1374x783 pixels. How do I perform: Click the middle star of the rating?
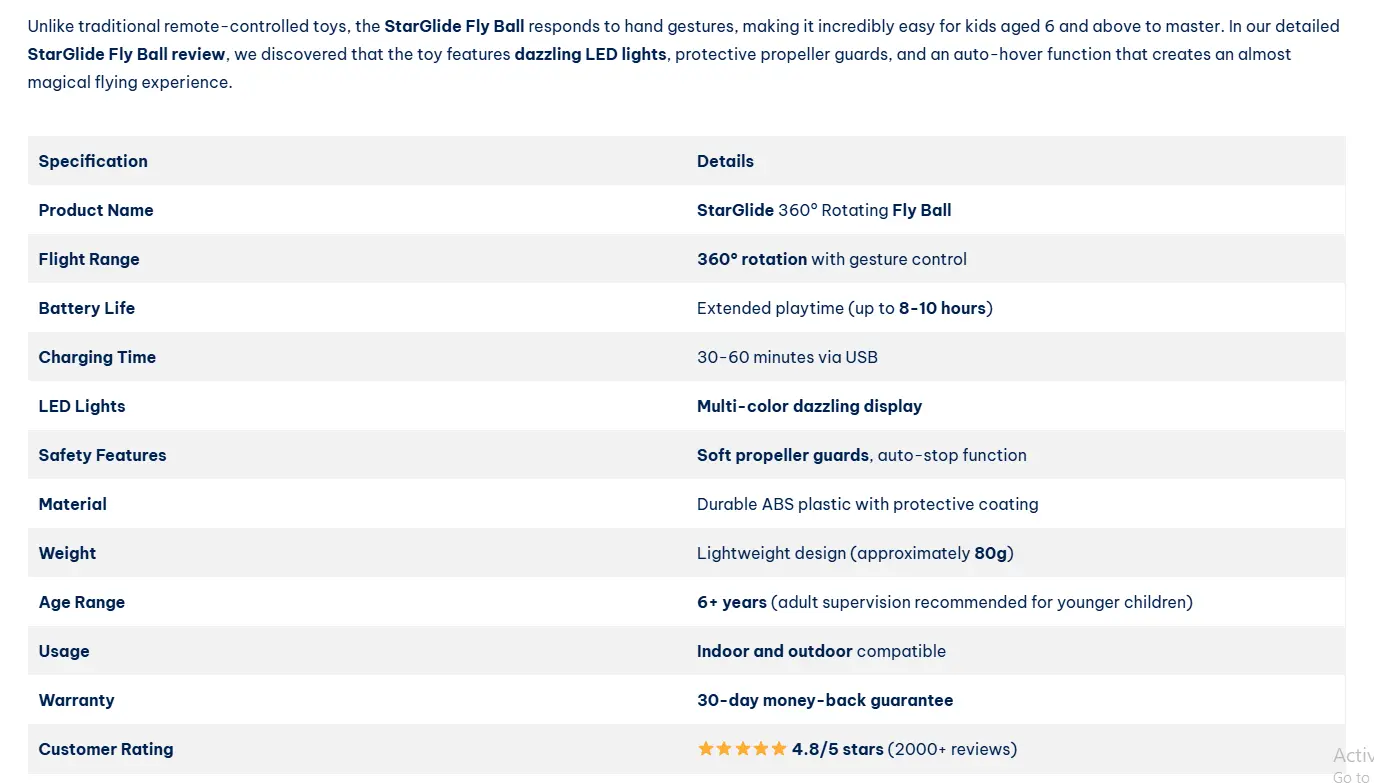tap(743, 749)
